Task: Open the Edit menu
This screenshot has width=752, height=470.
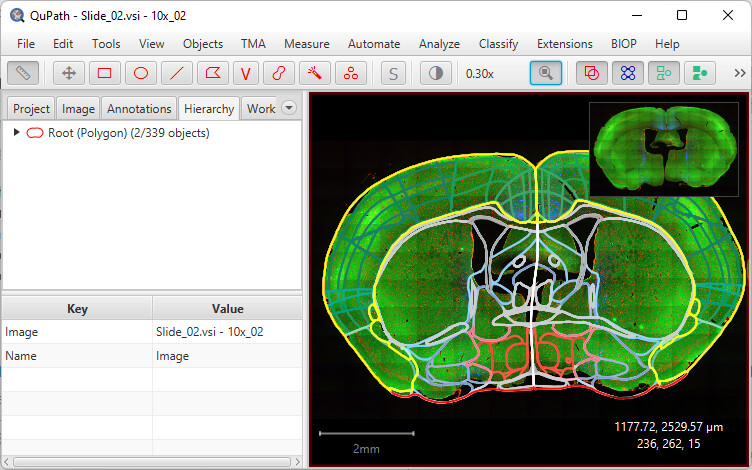Action: click(x=63, y=44)
